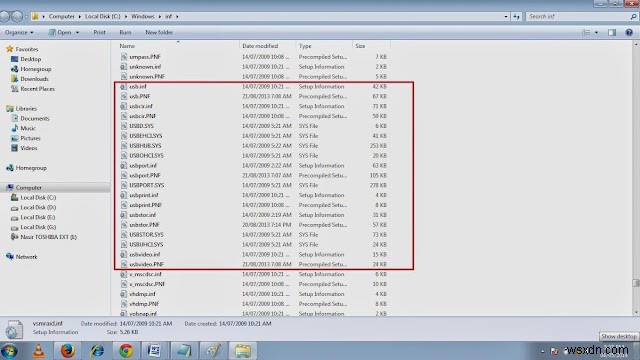Select the vhdmp.inf file row
The width and height of the screenshot is (640, 360).
pyautogui.click(x=253, y=294)
